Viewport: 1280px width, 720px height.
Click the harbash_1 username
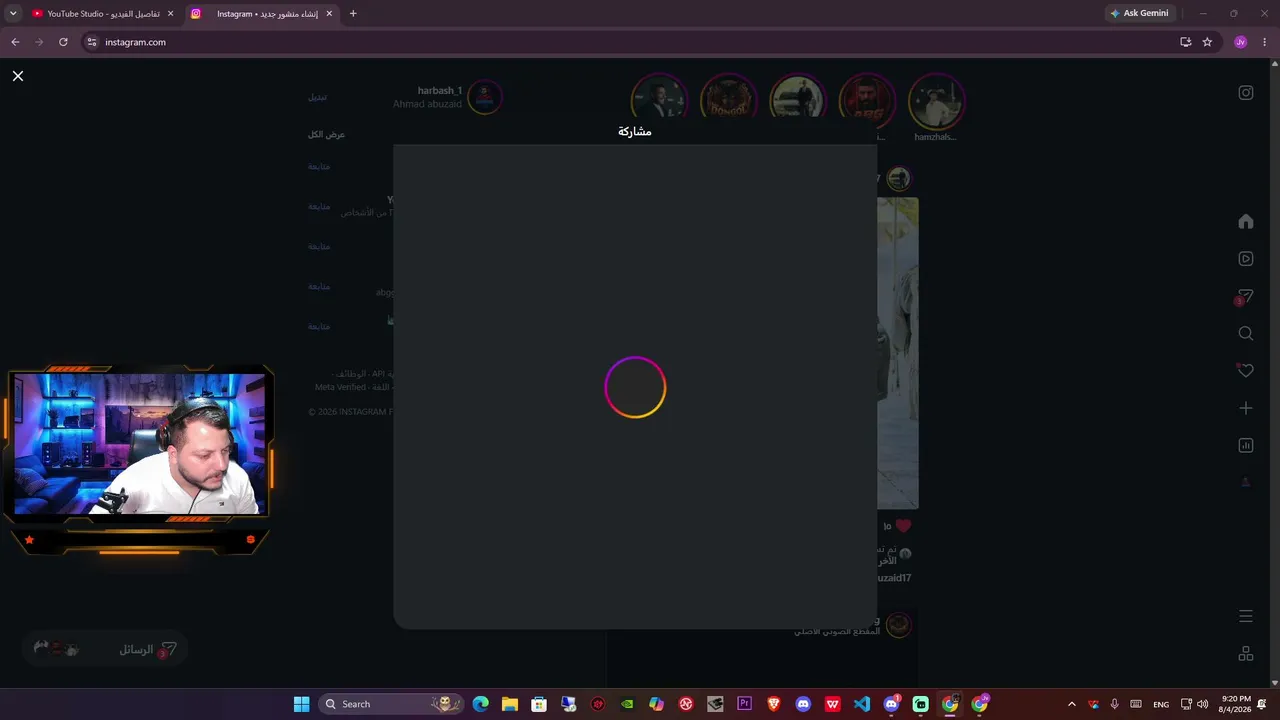click(440, 91)
